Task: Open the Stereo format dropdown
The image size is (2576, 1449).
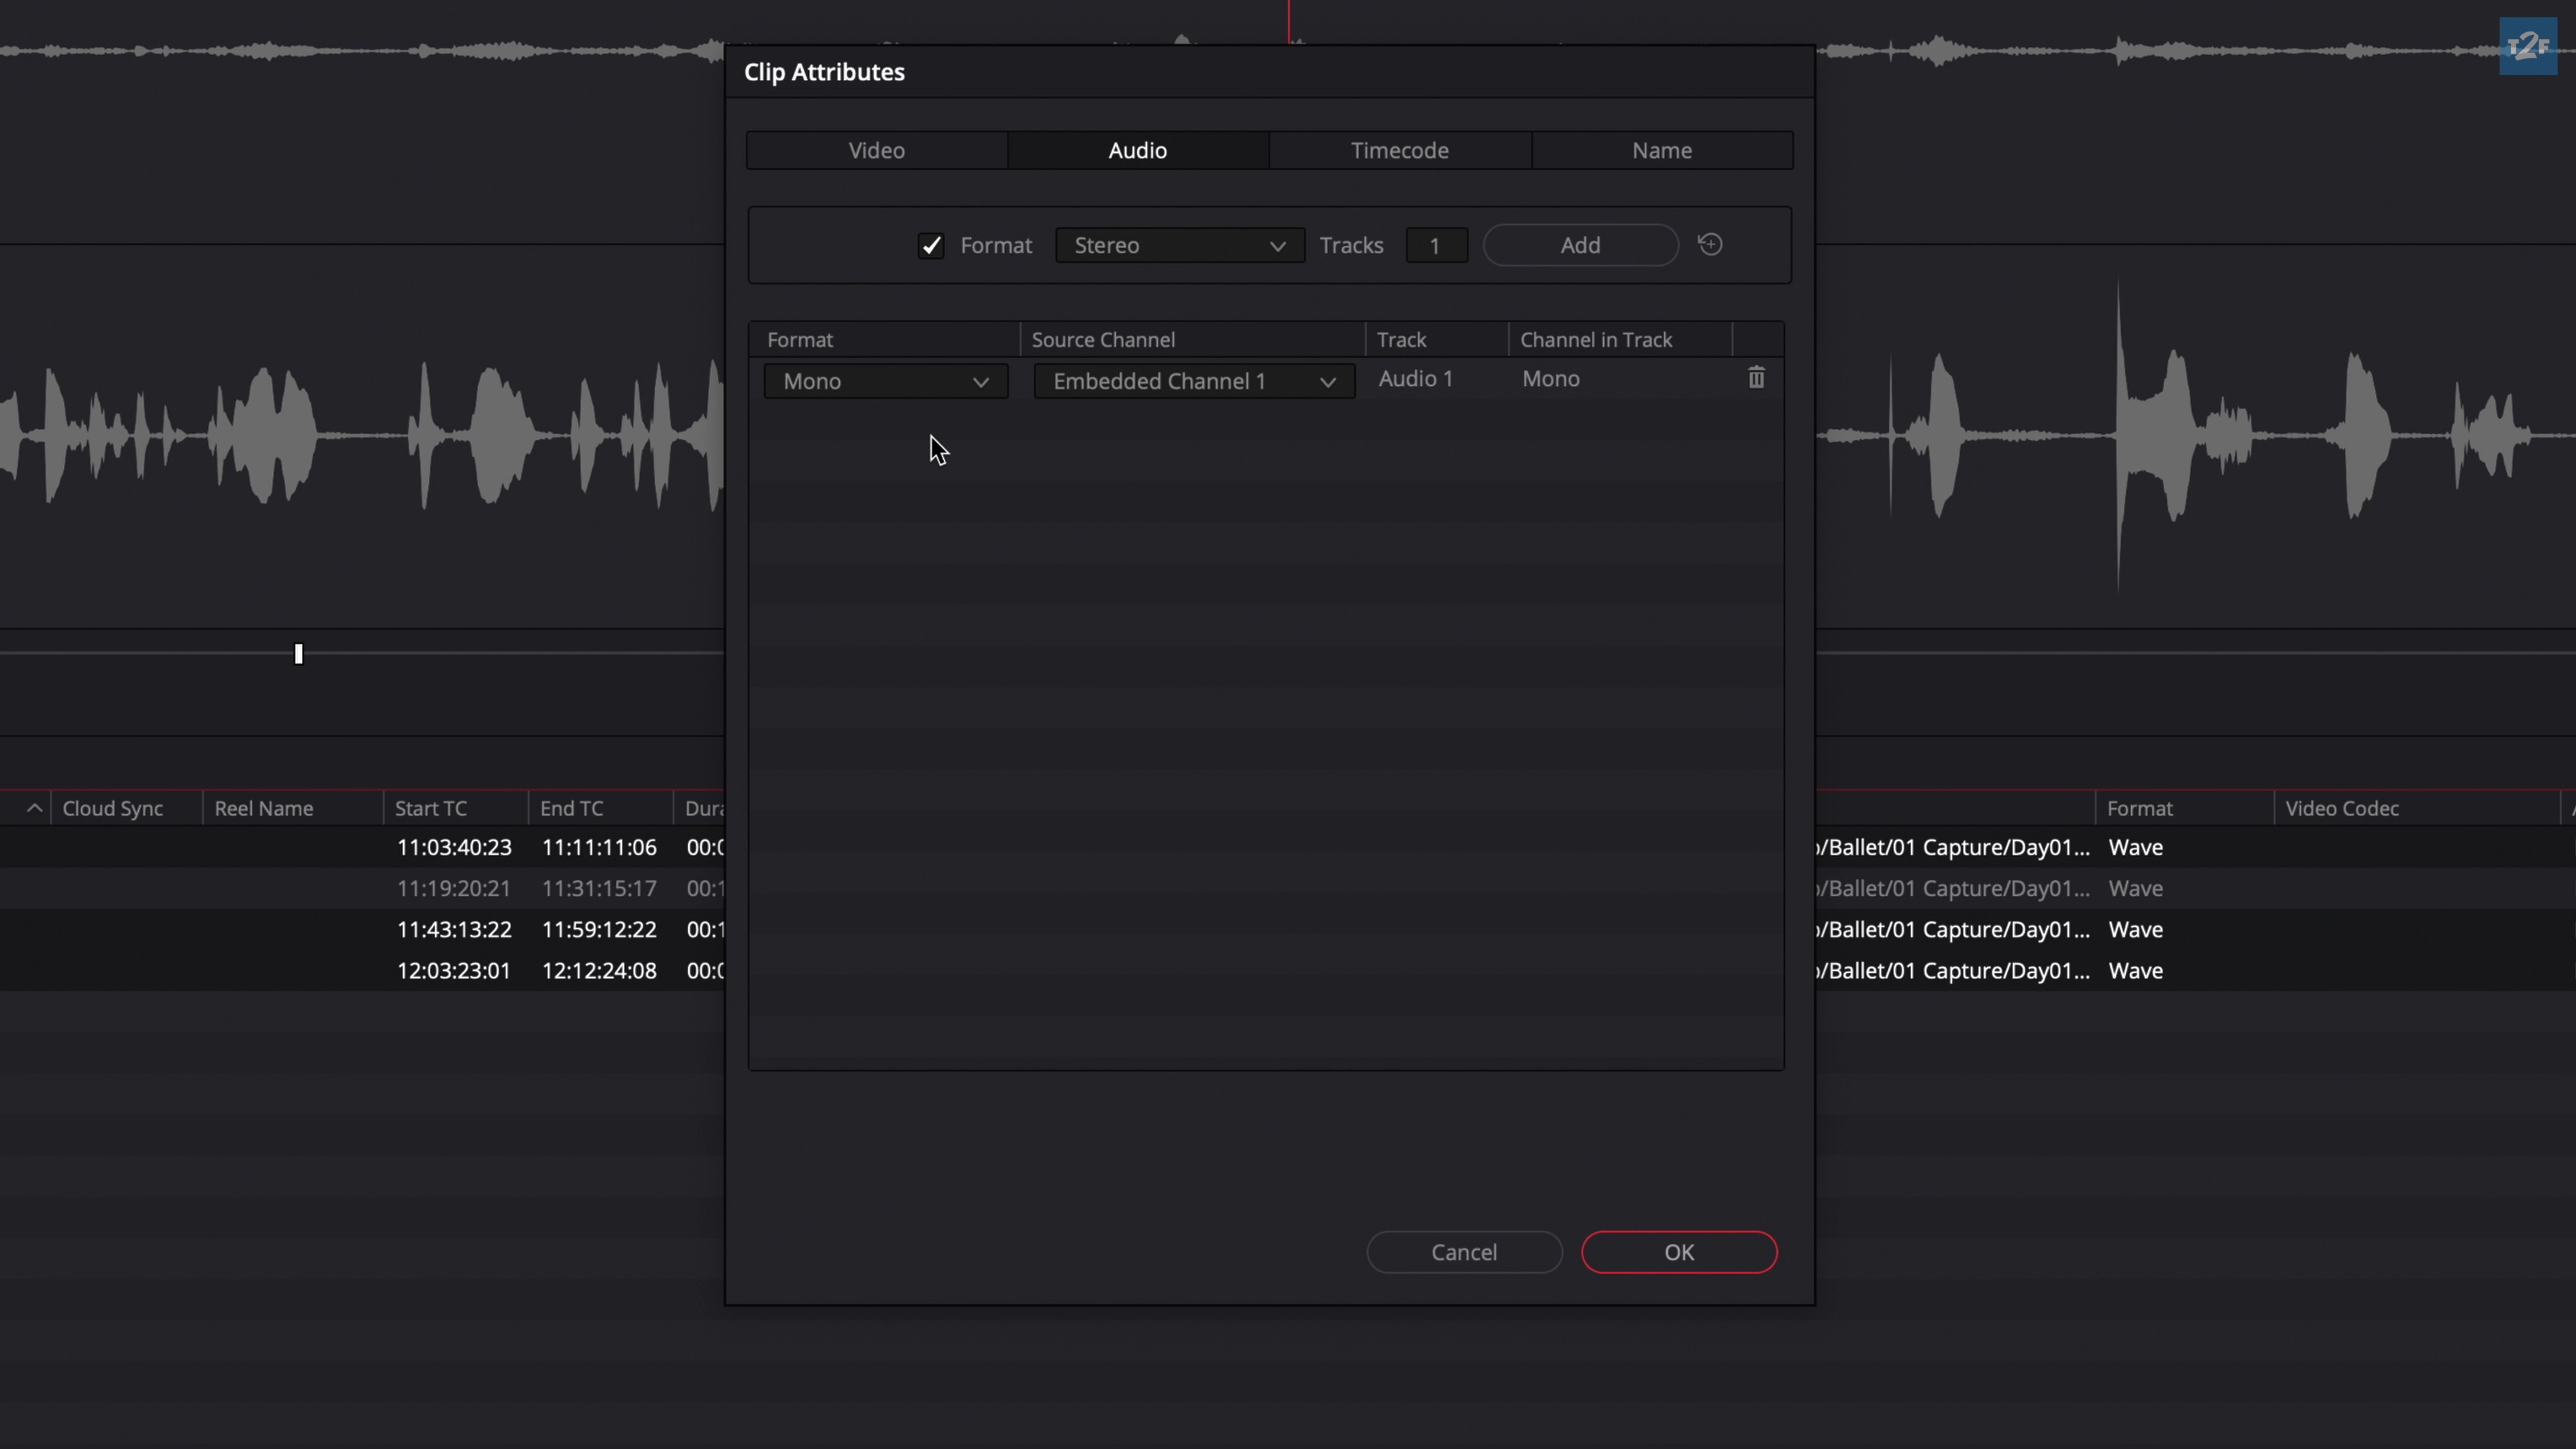Action: [1179, 245]
